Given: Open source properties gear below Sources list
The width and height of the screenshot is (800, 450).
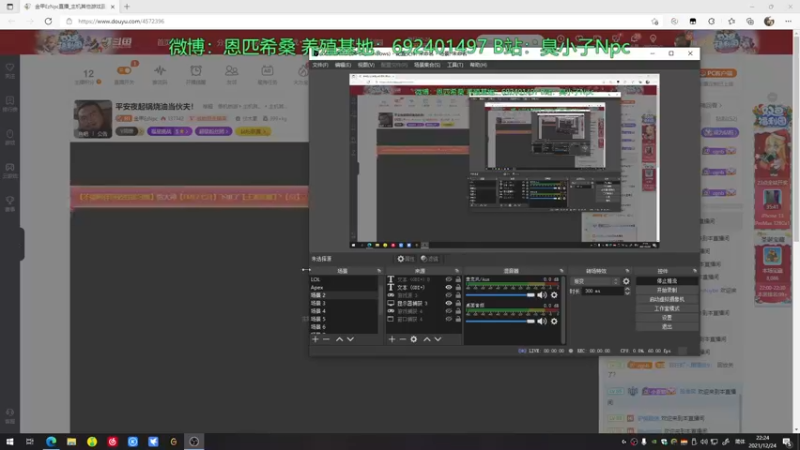Looking at the screenshot, I should 414,339.
